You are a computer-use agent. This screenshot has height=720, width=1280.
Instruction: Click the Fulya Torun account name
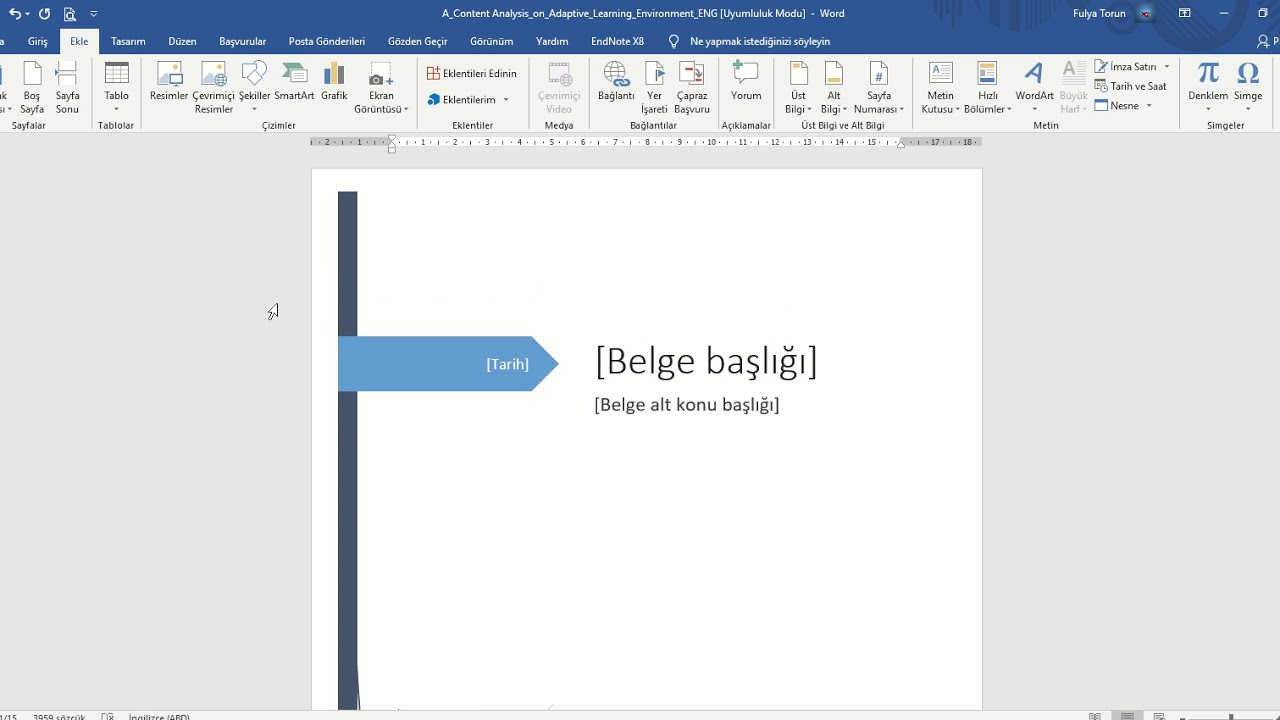tap(1099, 14)
